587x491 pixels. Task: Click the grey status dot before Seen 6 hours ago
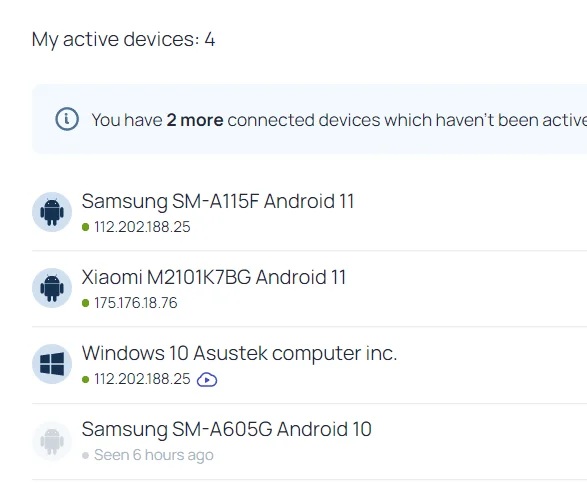pos(85,455)
